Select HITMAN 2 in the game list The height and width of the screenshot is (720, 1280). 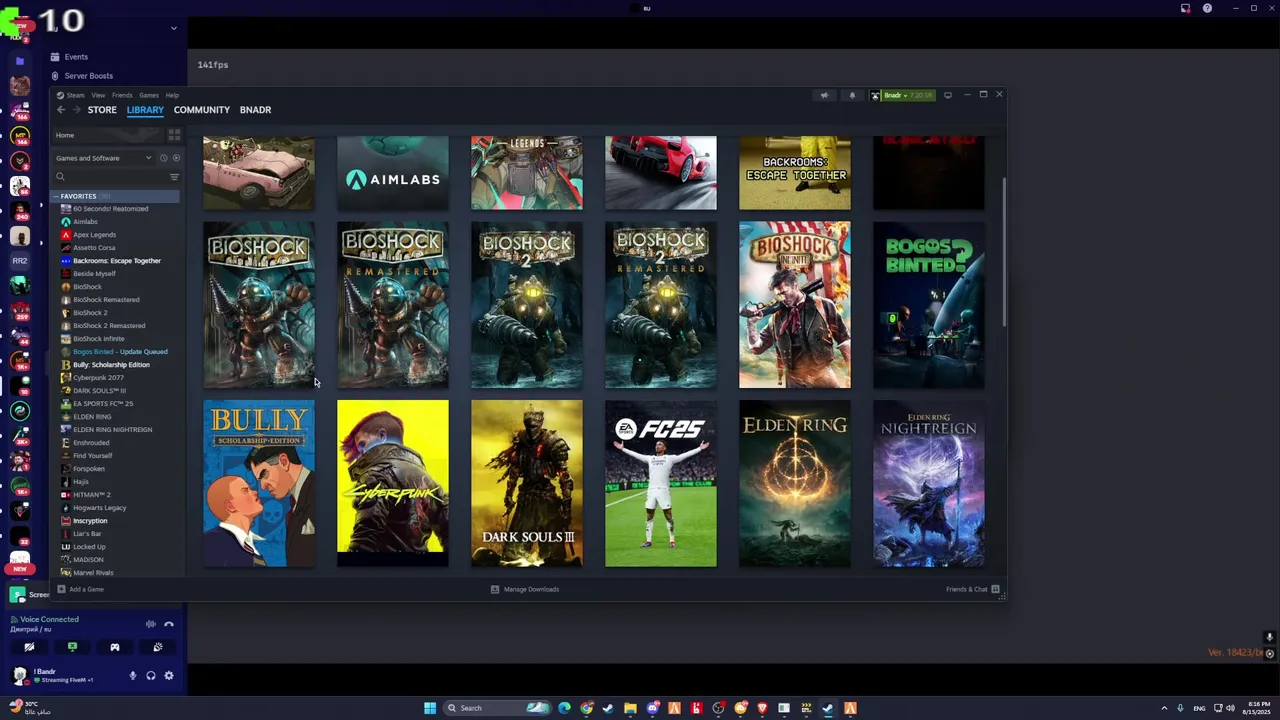92,495
